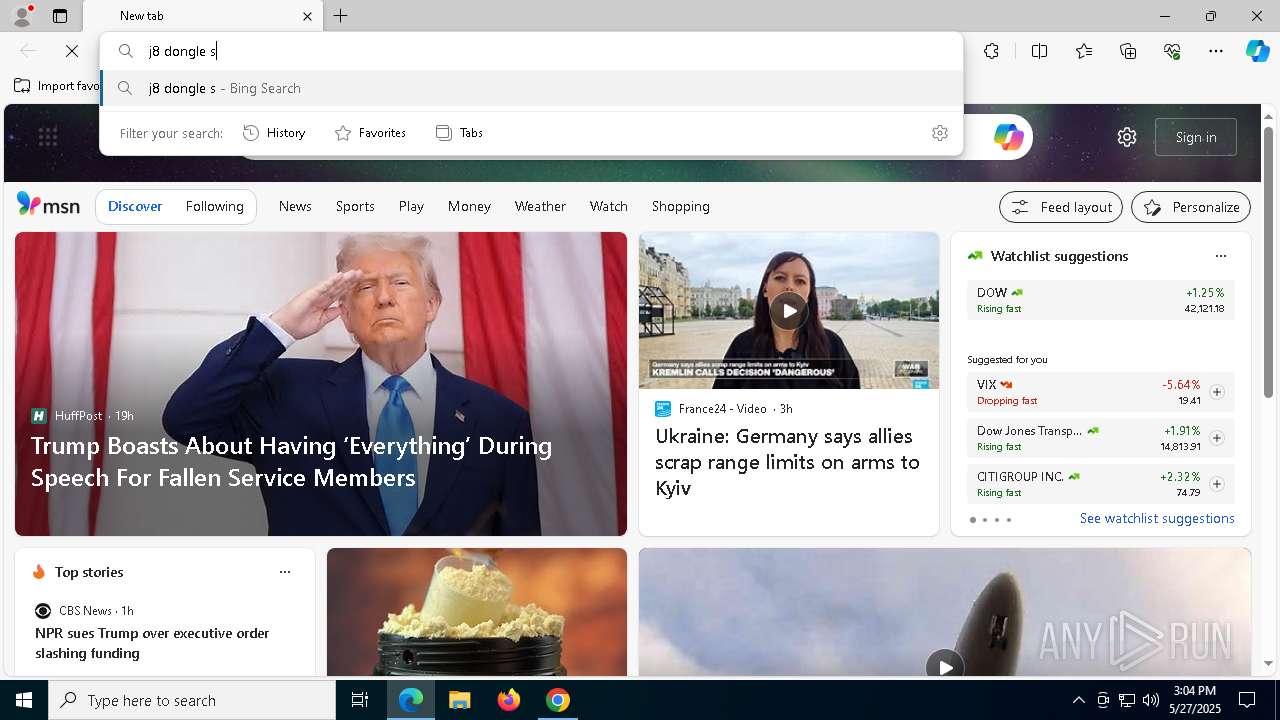This screenshot has height=720, width=1280.
Task: Add Dow Jones Transp to watchlist
Action: pos(1216,438)
